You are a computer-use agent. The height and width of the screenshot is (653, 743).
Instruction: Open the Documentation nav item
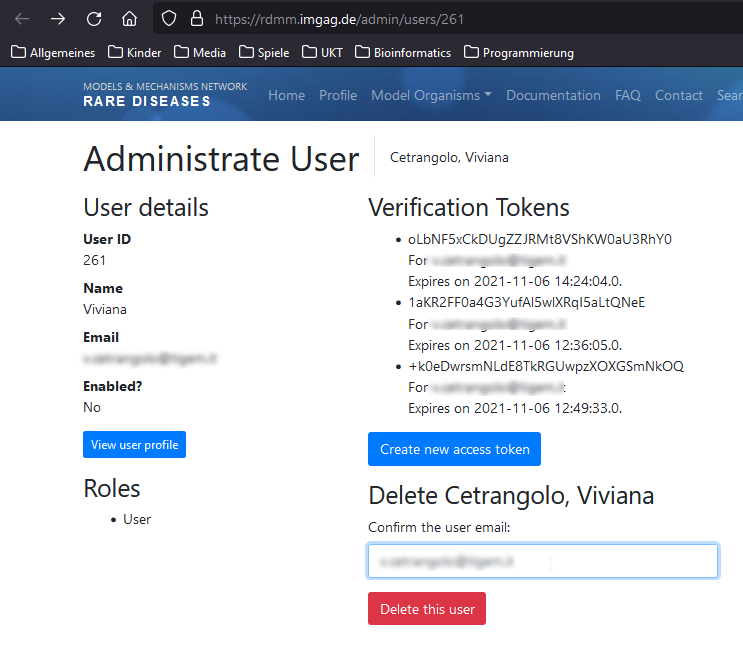click(553, 95)
